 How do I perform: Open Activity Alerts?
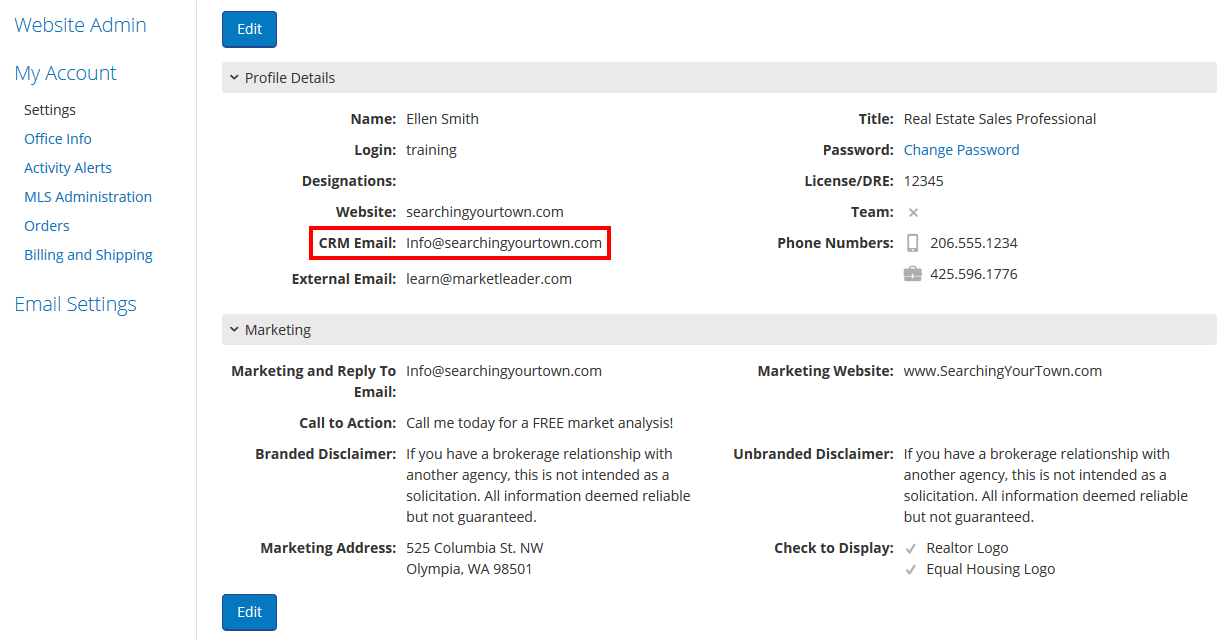[x=68, y=168]
